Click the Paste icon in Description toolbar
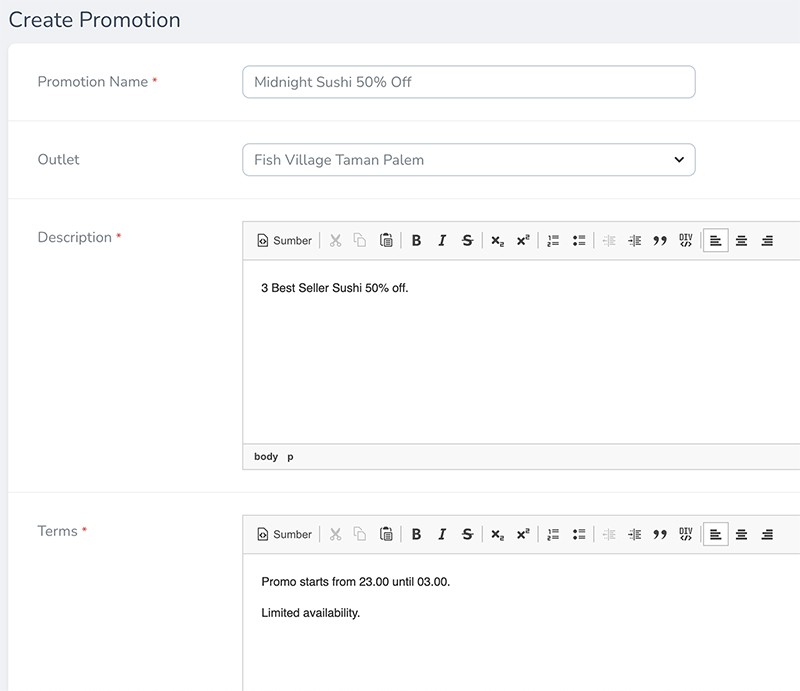The height and width of the screenshot is (691, 800). (386, 241)
